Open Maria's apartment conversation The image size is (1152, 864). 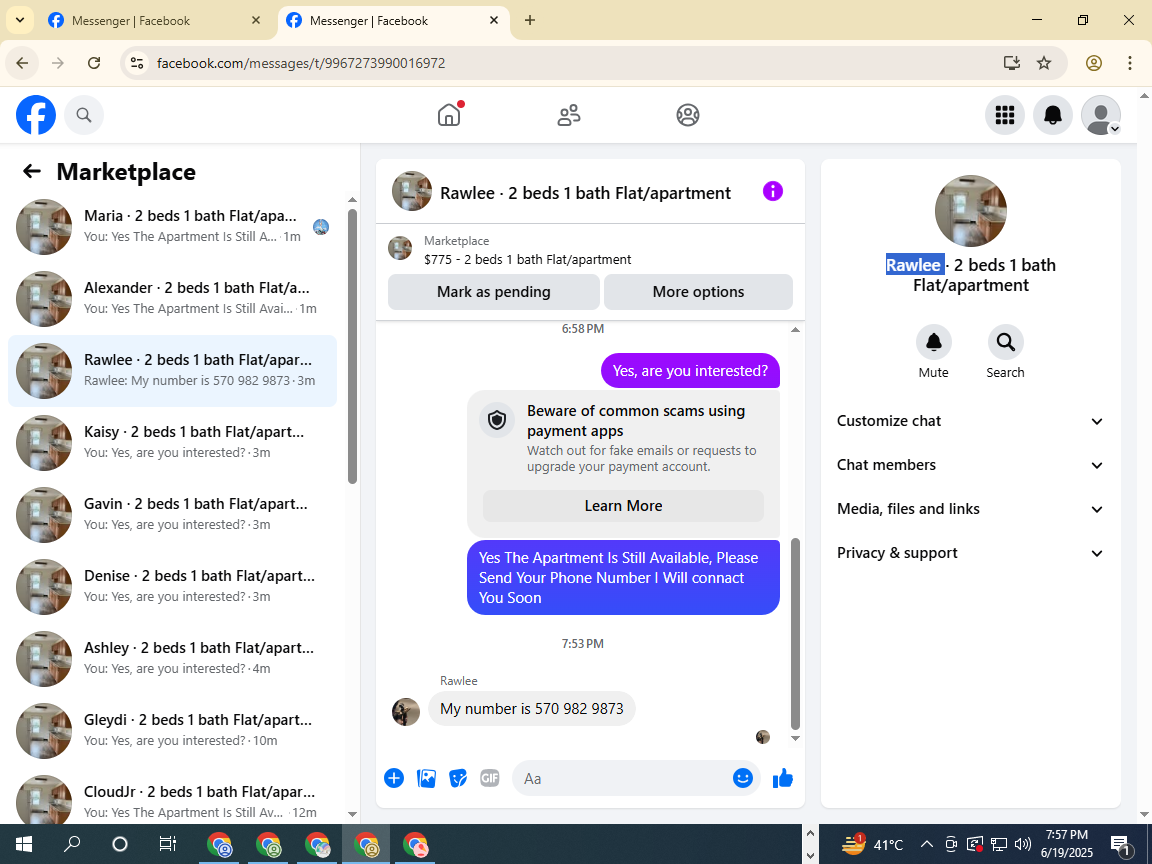click(172, 226)
